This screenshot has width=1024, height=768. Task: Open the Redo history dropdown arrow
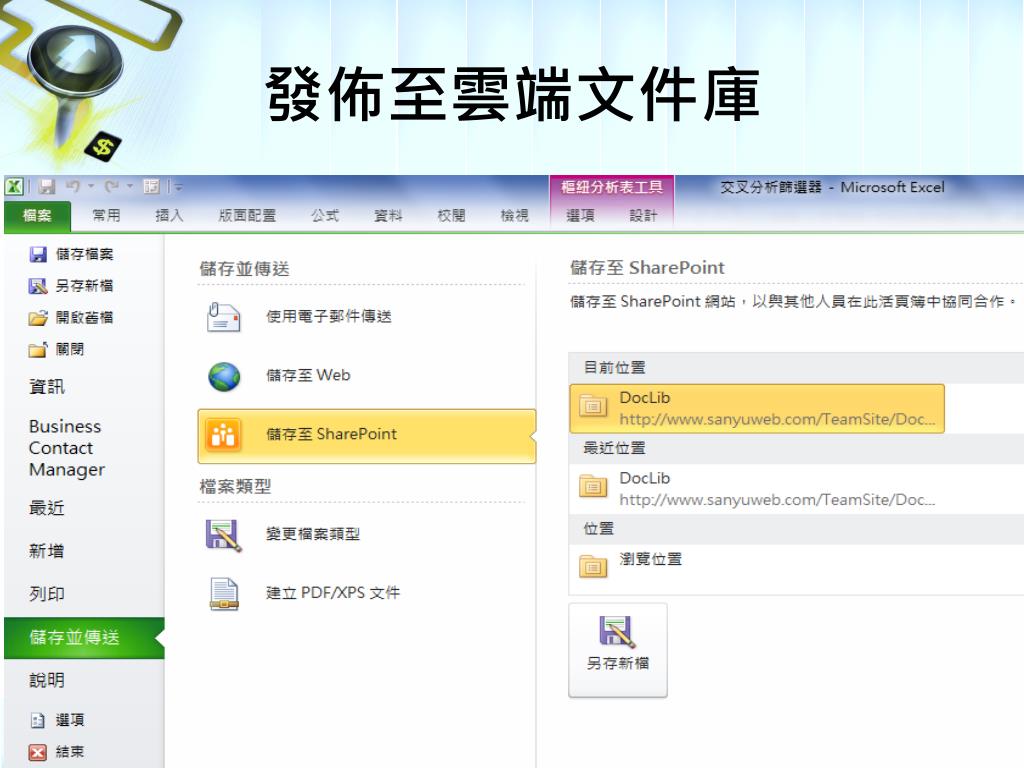point(130,187)
